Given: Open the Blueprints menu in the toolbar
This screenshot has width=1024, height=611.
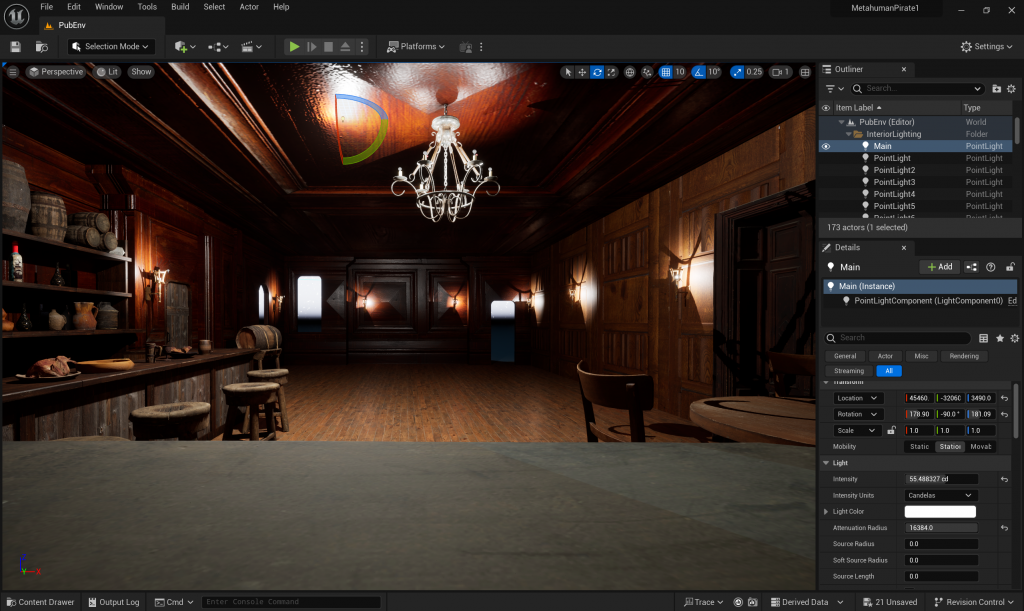Looking at the screenshot, I should tap(218, 46).
